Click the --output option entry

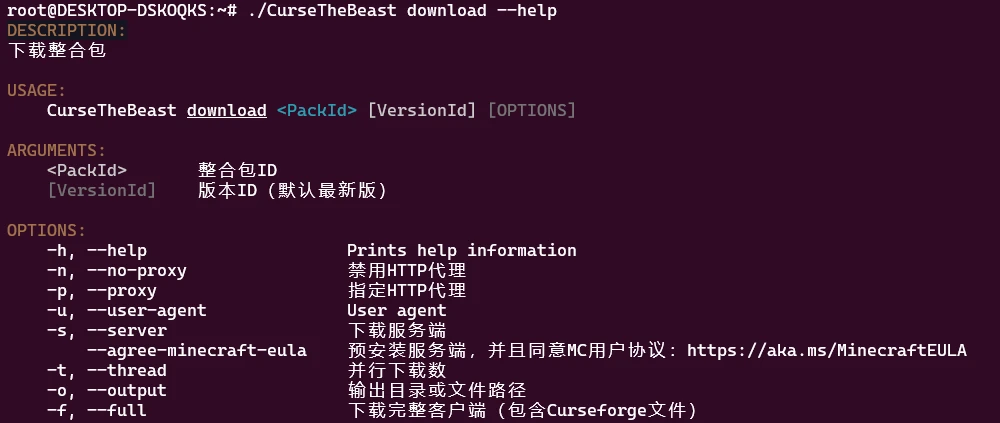pyautogui.click(x=107, y=390)
